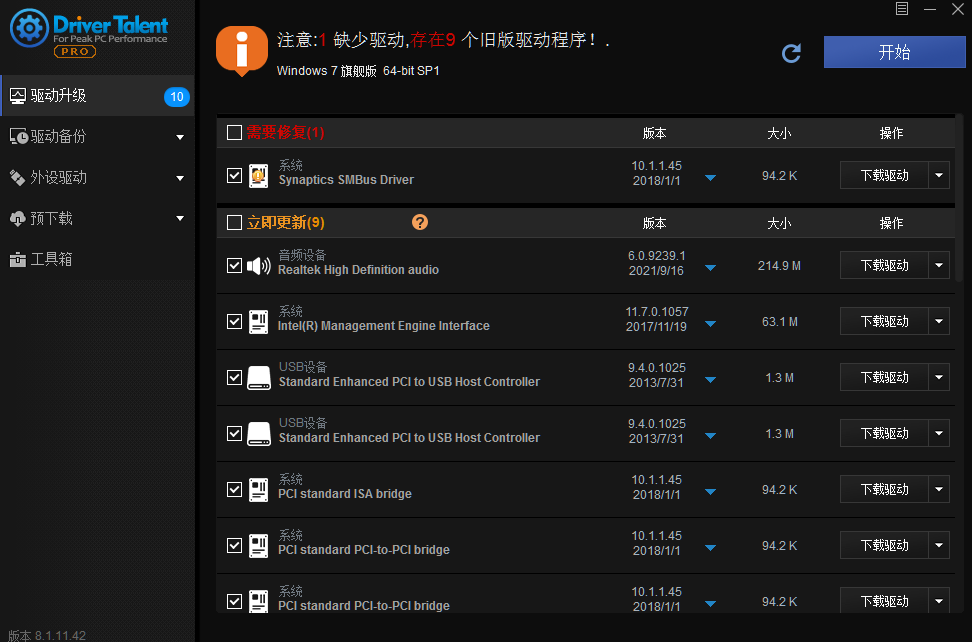This screenshot has width=972, height=642.
Task: Uncheck the Realtek High Definition audio checkbox
Action: tap(234, 265)
